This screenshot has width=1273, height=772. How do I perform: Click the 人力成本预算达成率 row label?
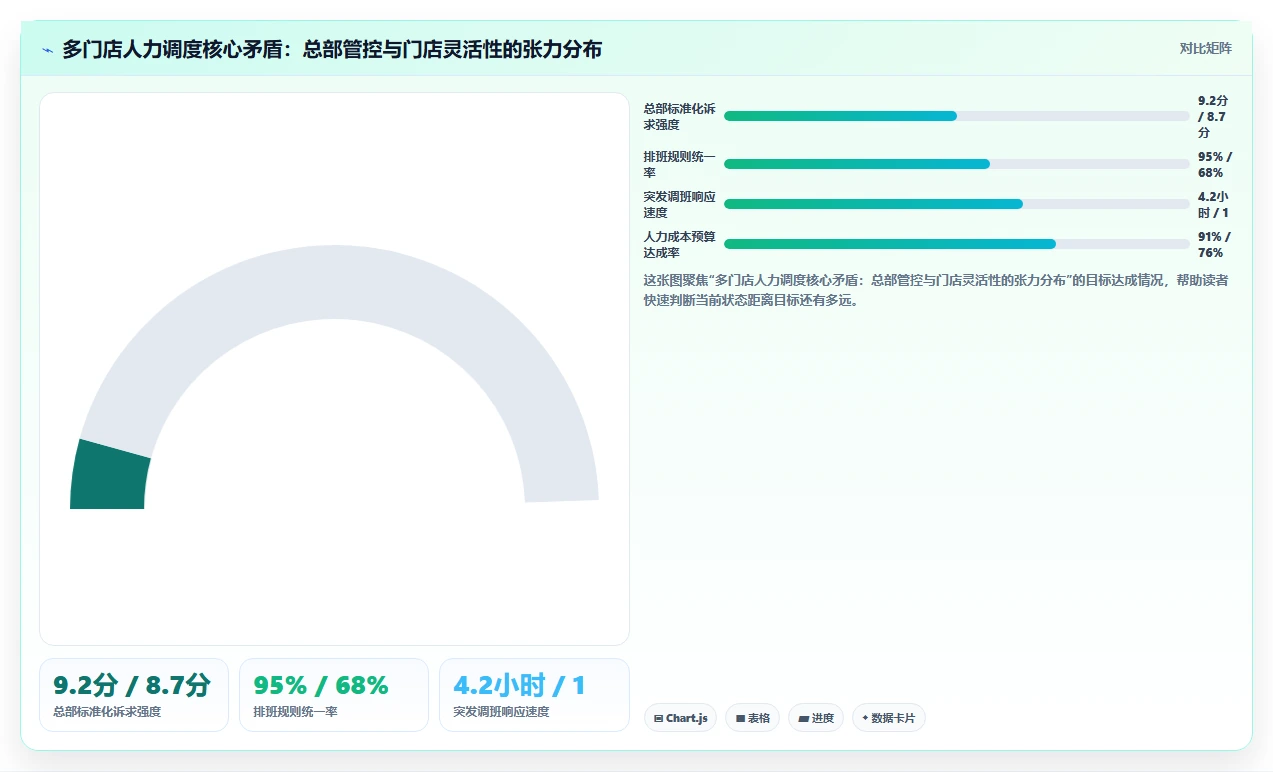pos(680,245)
